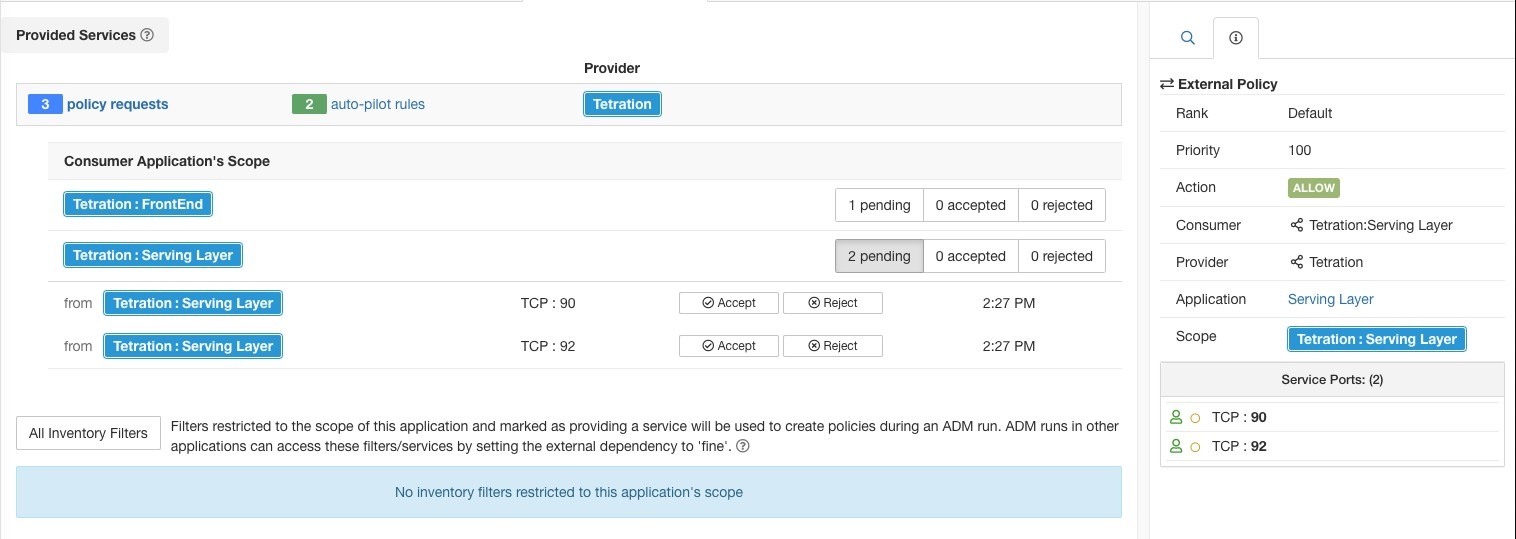Click the help icon after the 'fine' text
The width and height of the screenshot is (1516, 539).
coord(743,446)
